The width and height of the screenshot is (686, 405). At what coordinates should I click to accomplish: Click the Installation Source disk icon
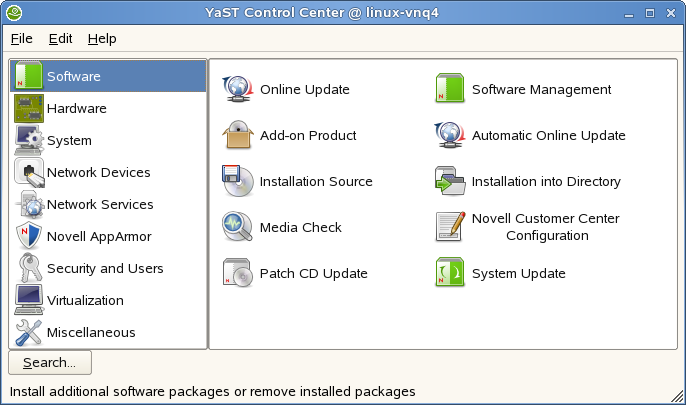click(238, 181)
